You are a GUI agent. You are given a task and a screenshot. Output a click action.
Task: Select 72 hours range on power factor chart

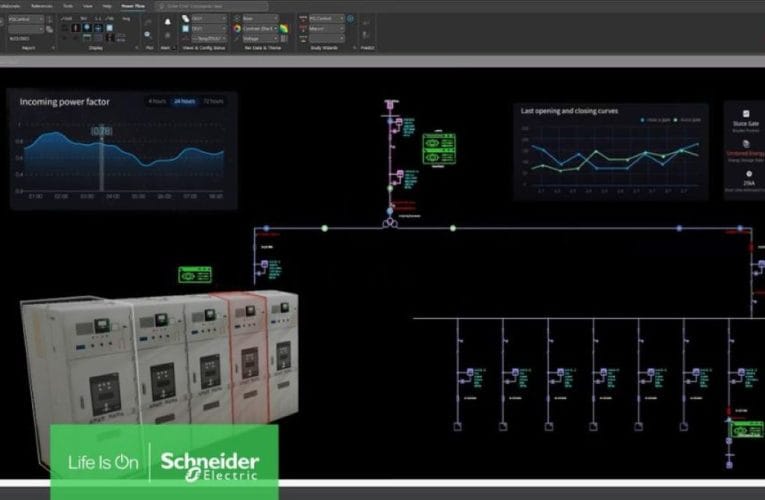pos(213,101)
